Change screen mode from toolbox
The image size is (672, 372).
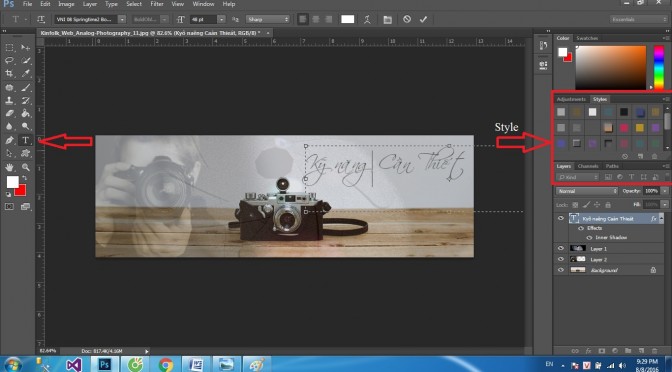pos(26,207)
